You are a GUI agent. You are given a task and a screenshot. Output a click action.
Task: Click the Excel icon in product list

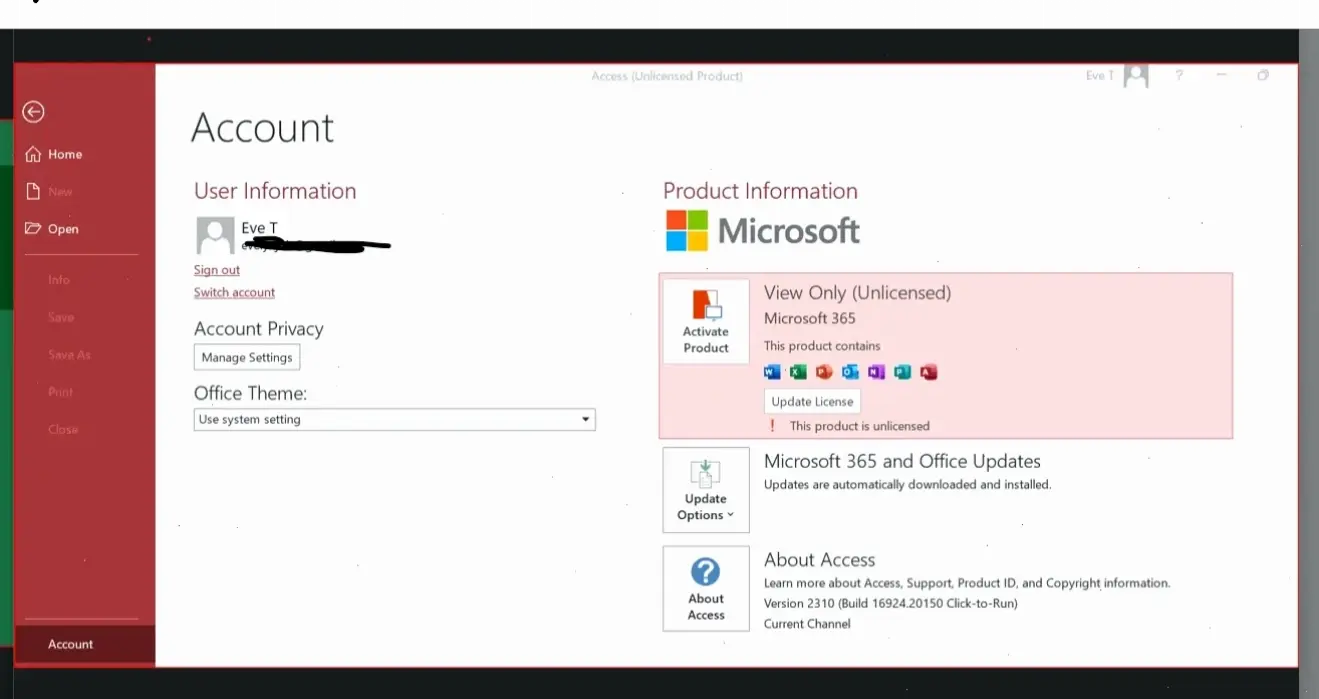coord(798,372)
